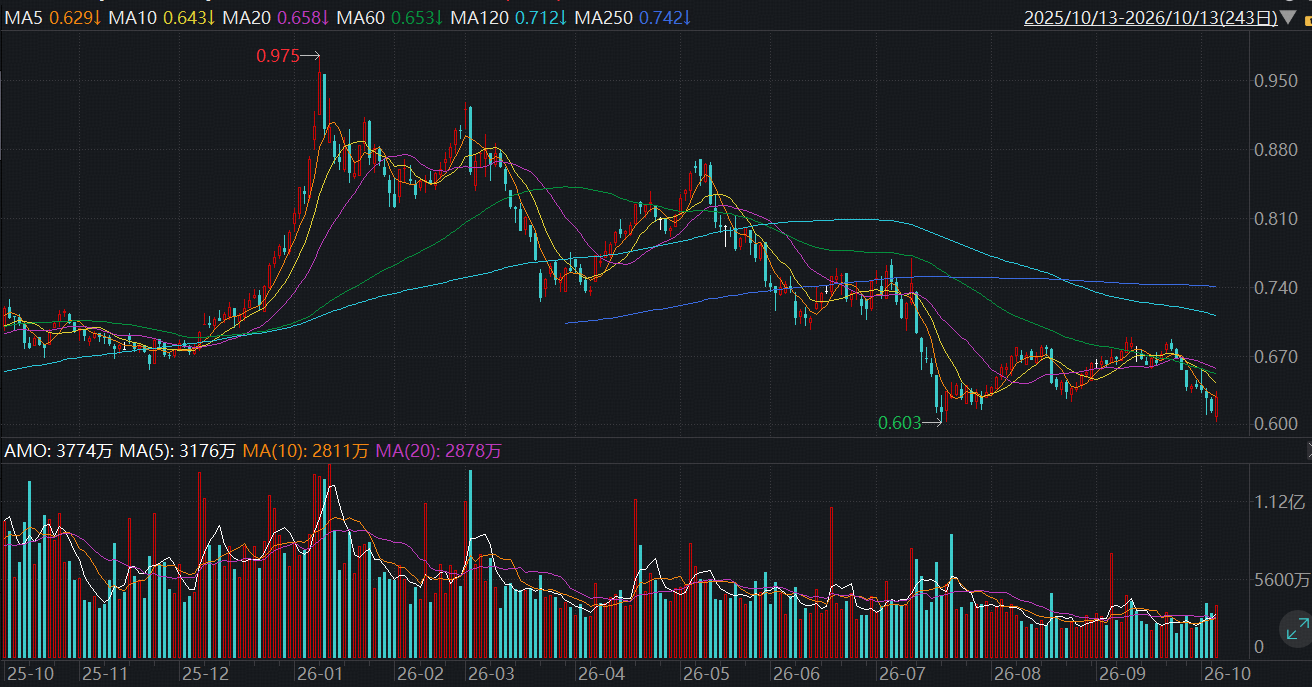Click the 26-10 date axis label
Image resolution: width=1312 pixels, height=687 pixels.
pos(1226,674)
